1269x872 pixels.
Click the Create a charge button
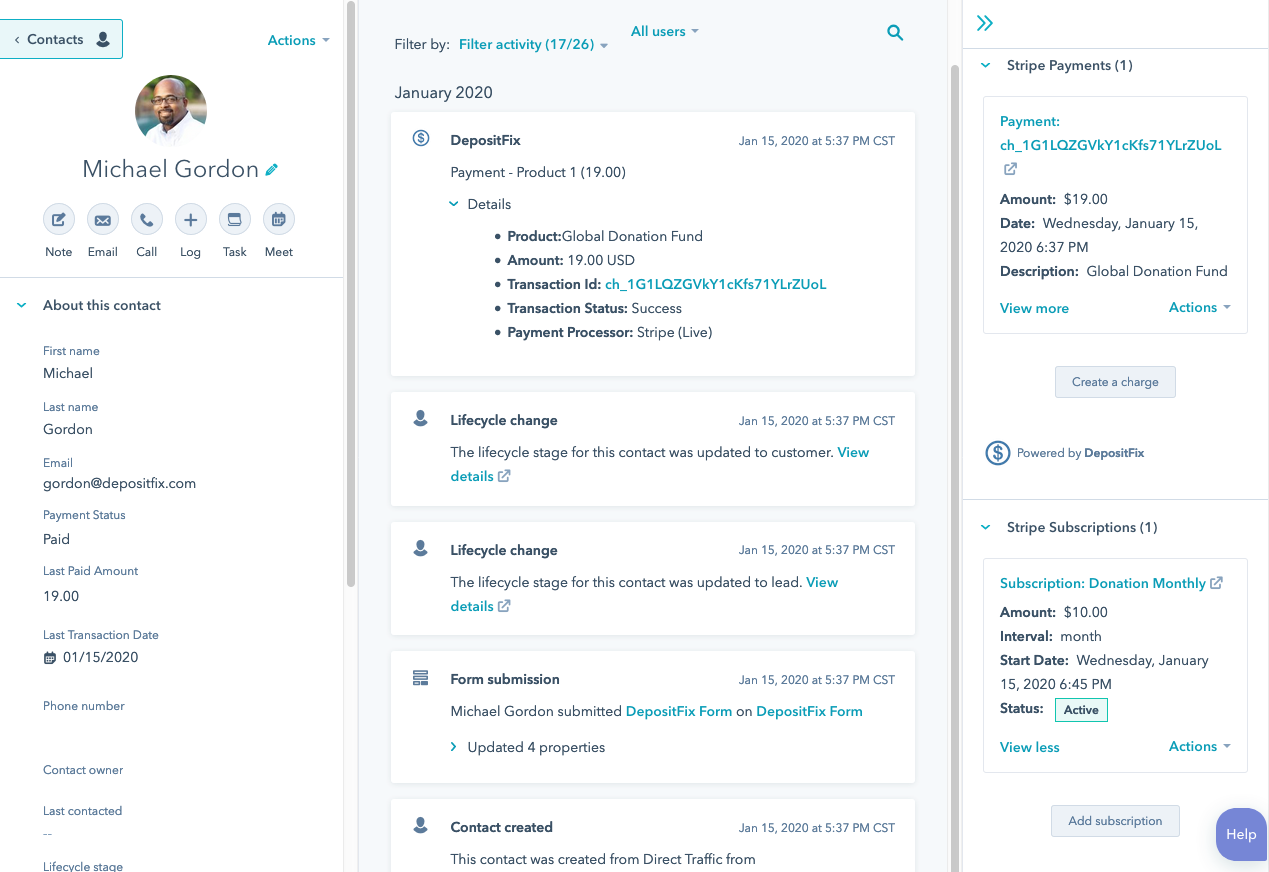tap(1115, 382)
